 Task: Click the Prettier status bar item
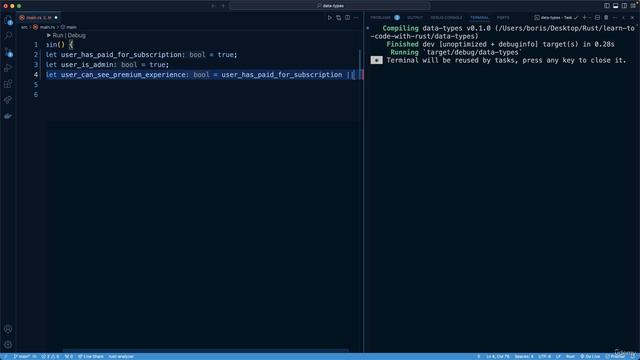pyautogui.click(x=615, y=356)
